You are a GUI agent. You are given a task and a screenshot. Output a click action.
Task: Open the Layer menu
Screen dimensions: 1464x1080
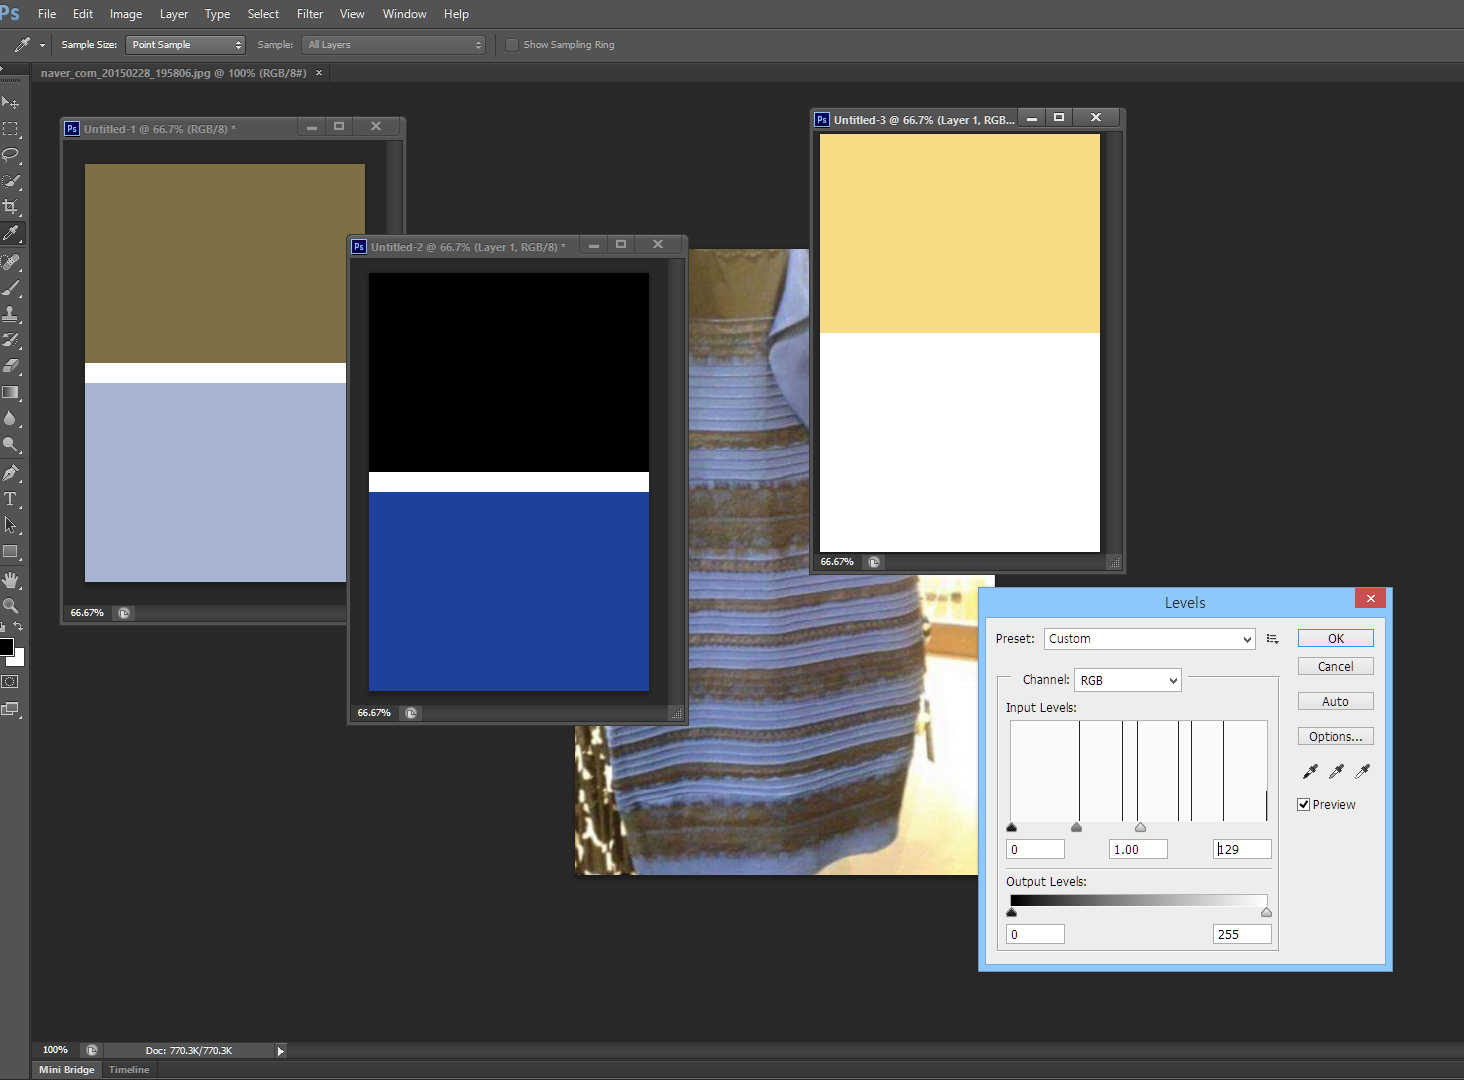click(174, 14)
